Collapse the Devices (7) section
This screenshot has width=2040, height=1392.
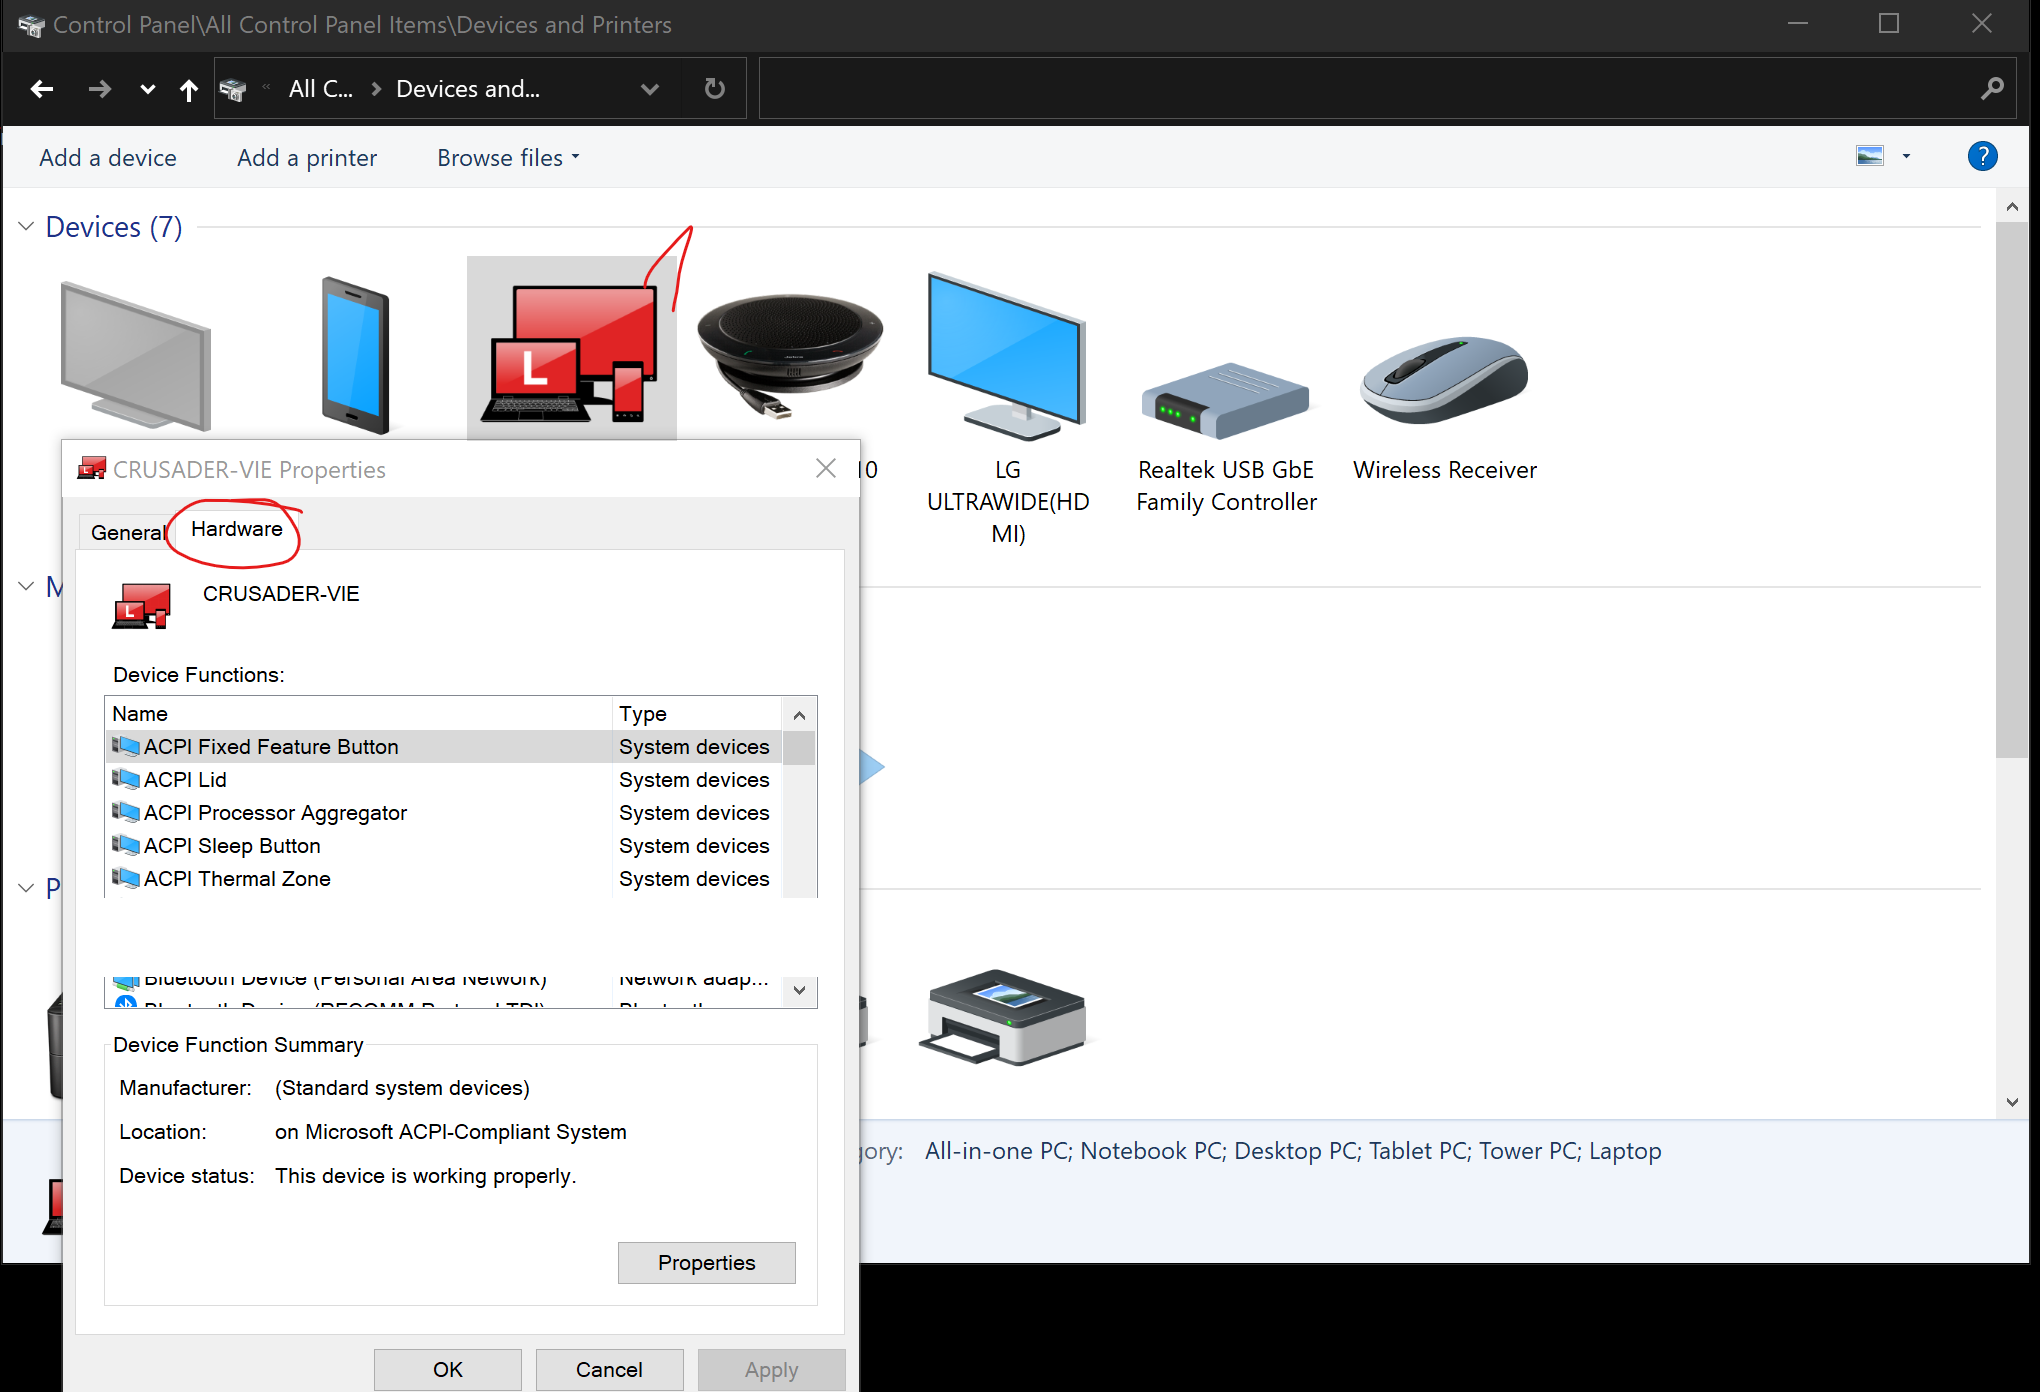[x=26, y=226]
